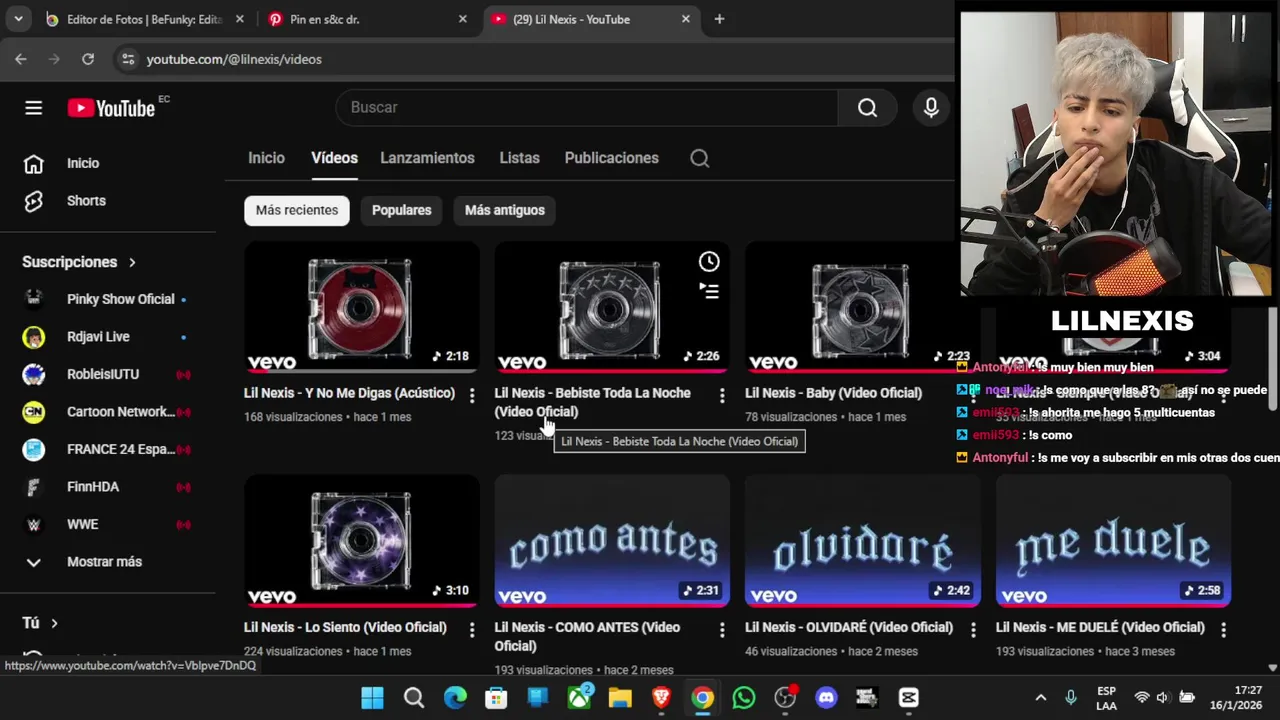Screen dimensions: 1280x720
Task: Open options menu for COMO ANTES video
Action: pyautogui.click(x=722, y=630)
